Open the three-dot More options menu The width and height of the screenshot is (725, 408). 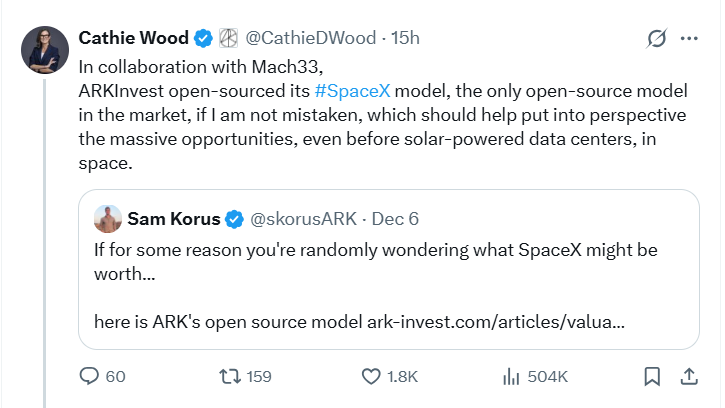point(689,38)
